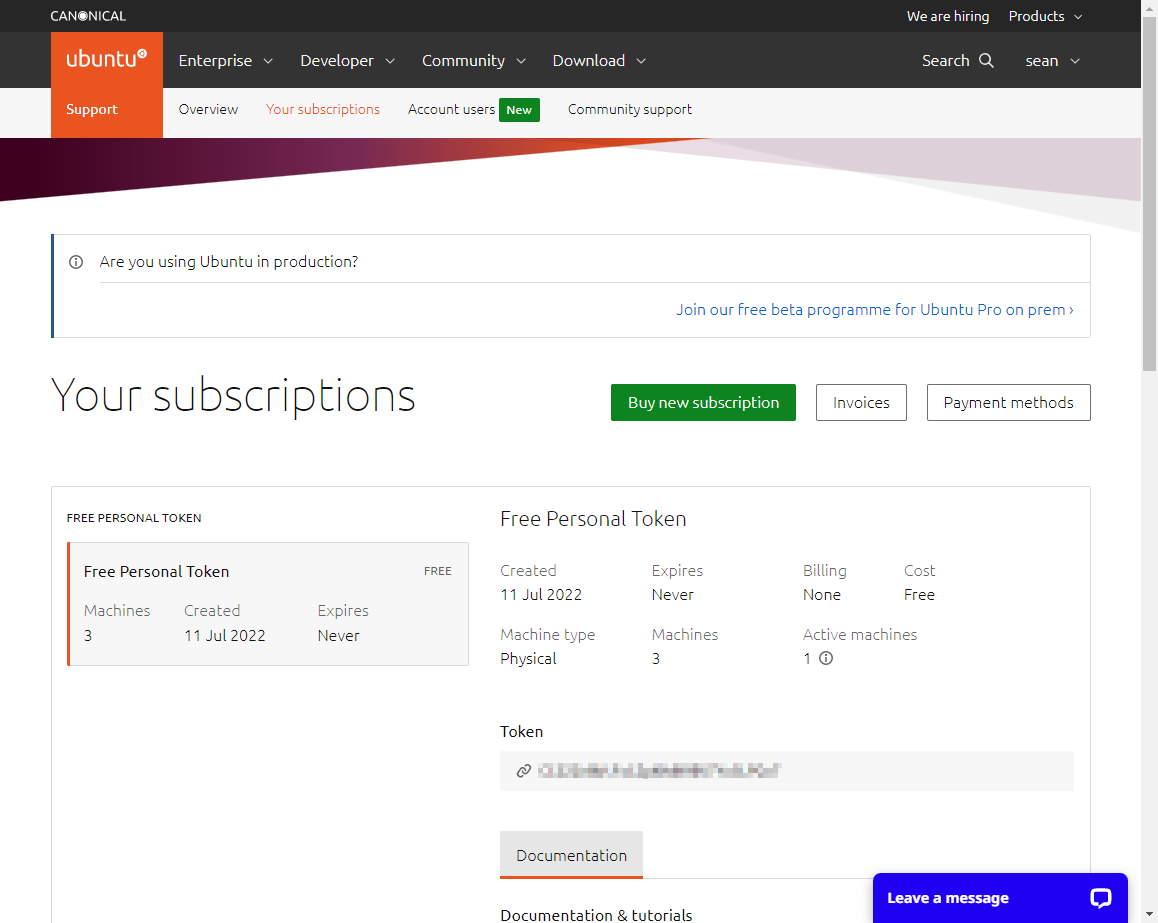Select the Documentation tab
1158x923 pixels.
coord(571,855)
